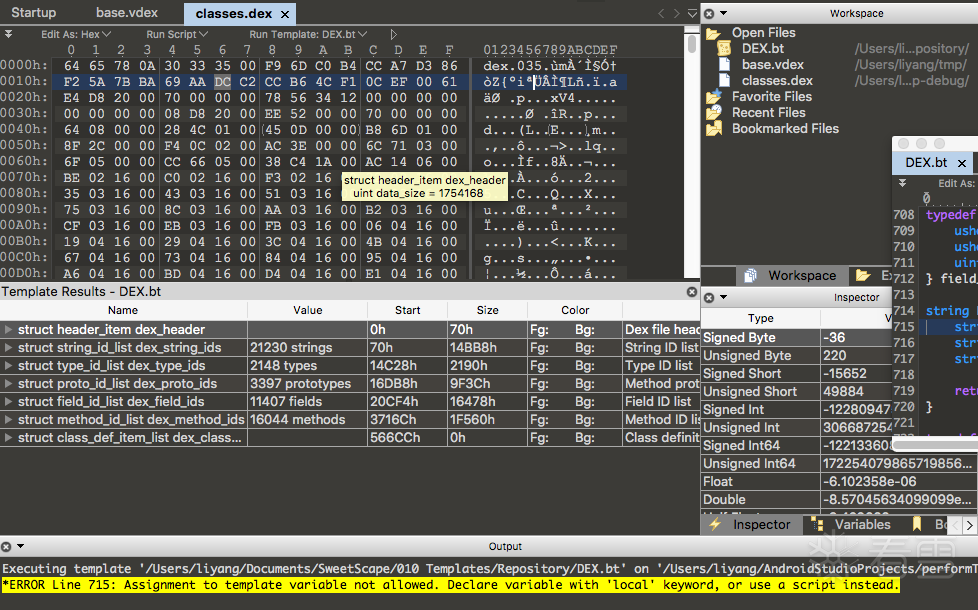Open the Run Script dropdown

[x=177, y=34]
